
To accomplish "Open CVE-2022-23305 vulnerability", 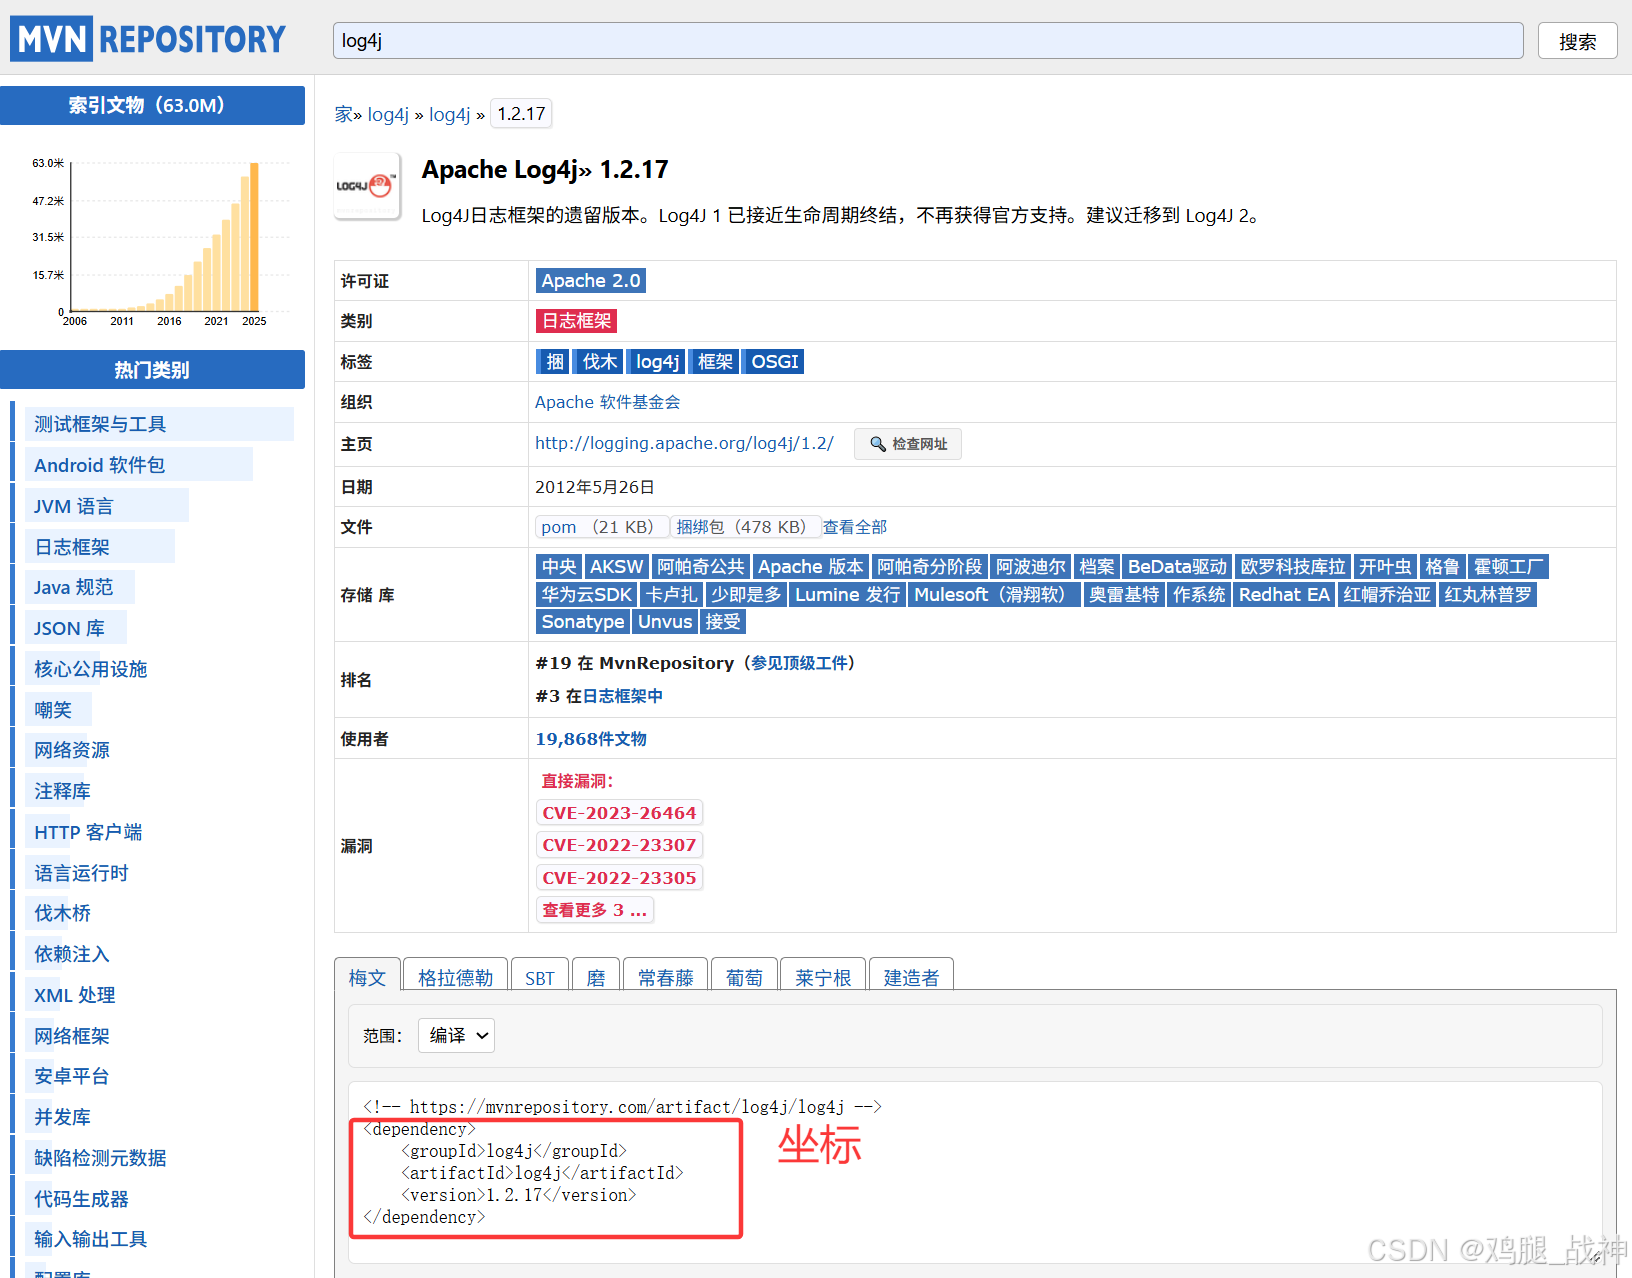I will click(x=619, y=878).
